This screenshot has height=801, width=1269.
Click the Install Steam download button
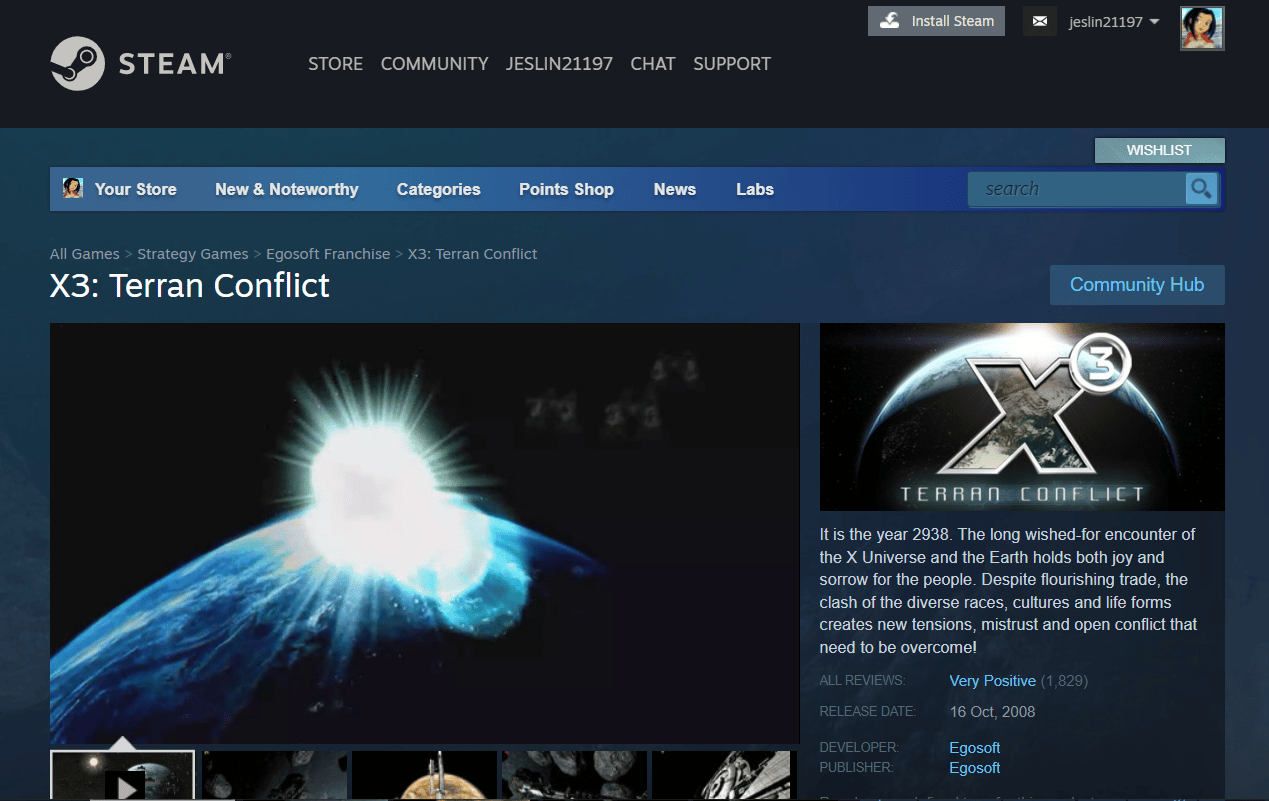point(936,21)
